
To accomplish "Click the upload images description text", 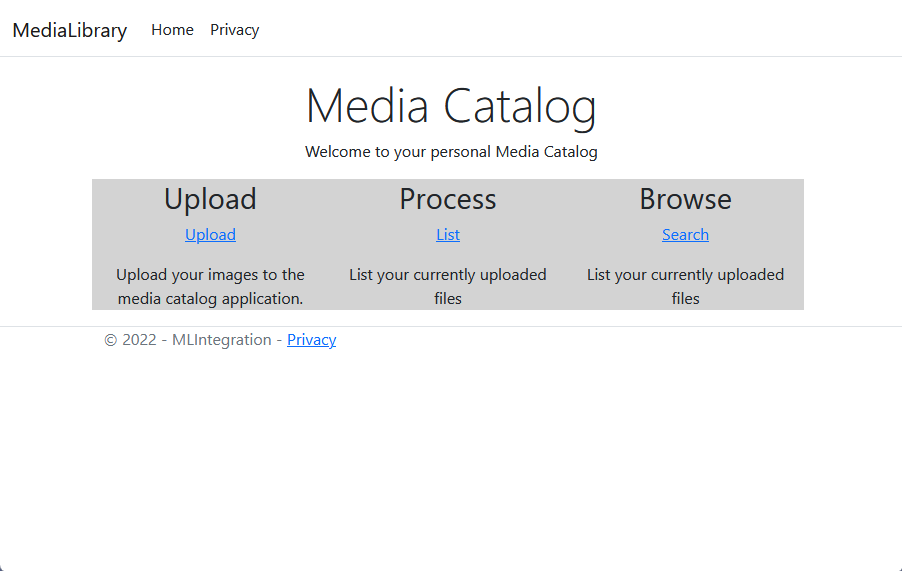I will (x=210, y=286).
